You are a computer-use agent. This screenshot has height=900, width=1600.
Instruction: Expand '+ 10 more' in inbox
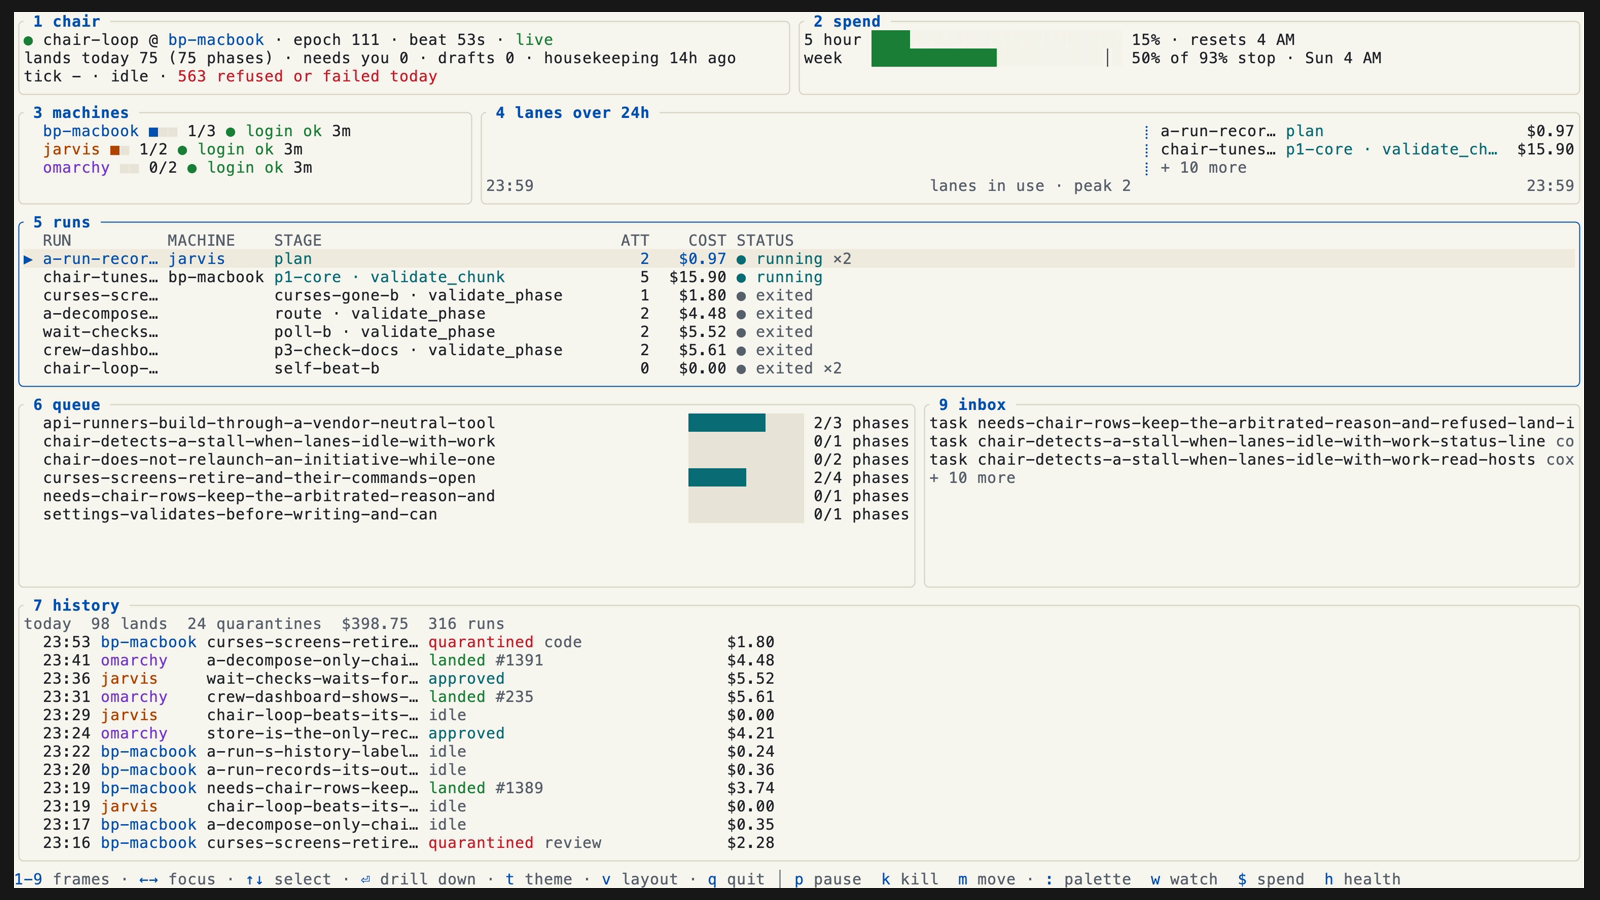pyautogui.click(x=972, y=478)
